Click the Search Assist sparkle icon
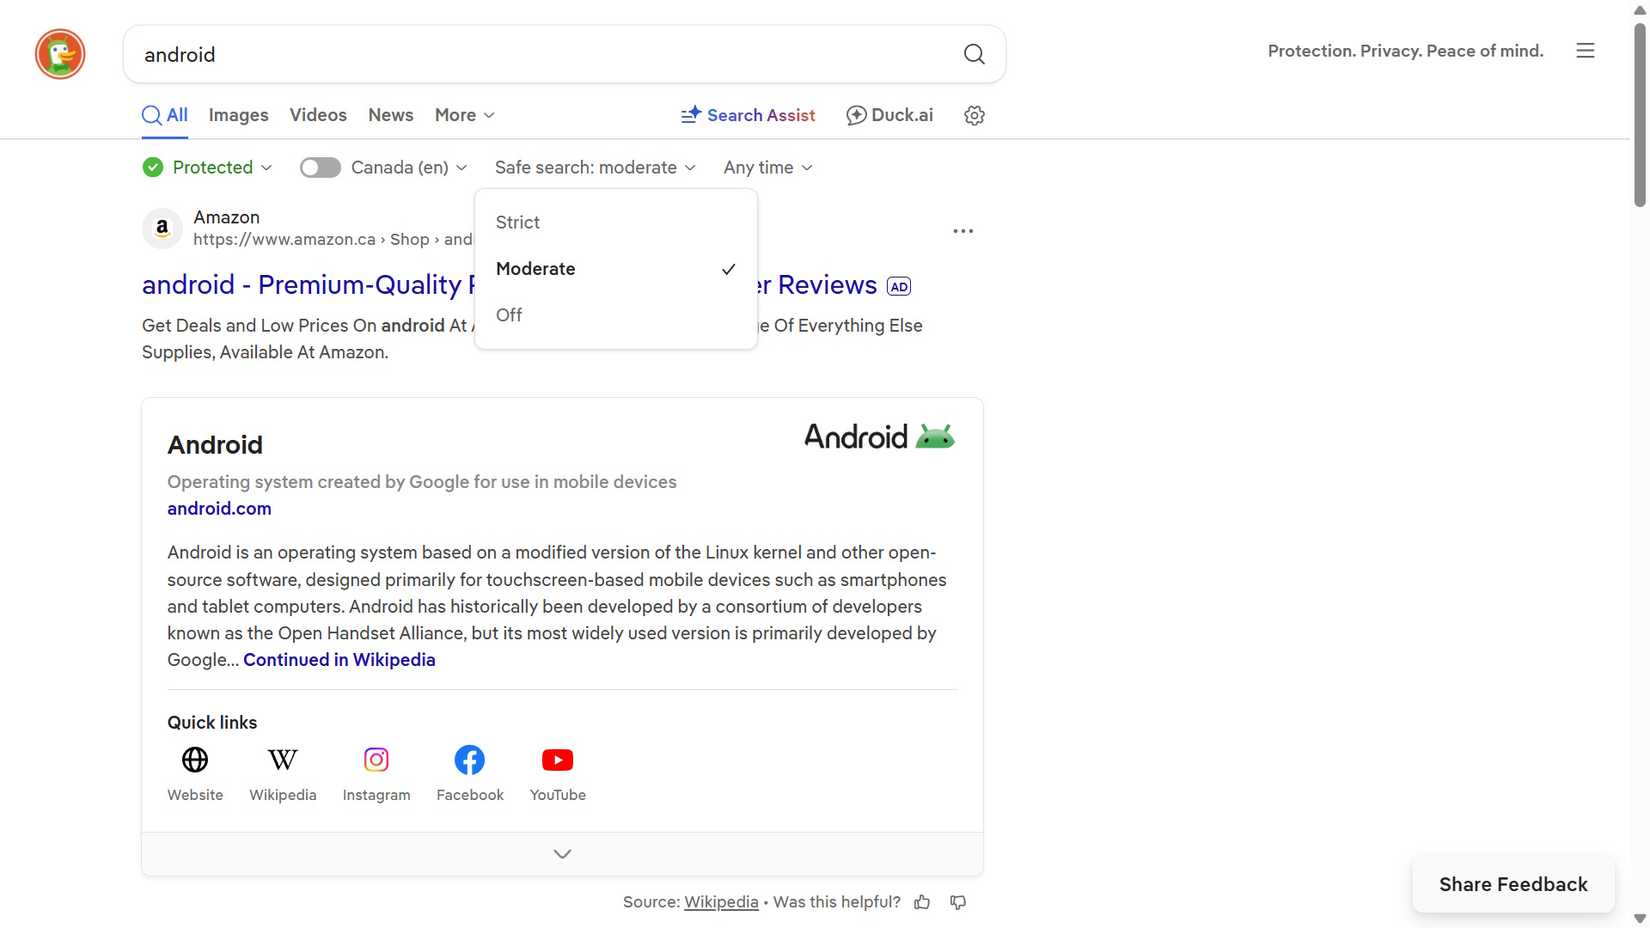 pyautogui.click(x=690, y=115)
